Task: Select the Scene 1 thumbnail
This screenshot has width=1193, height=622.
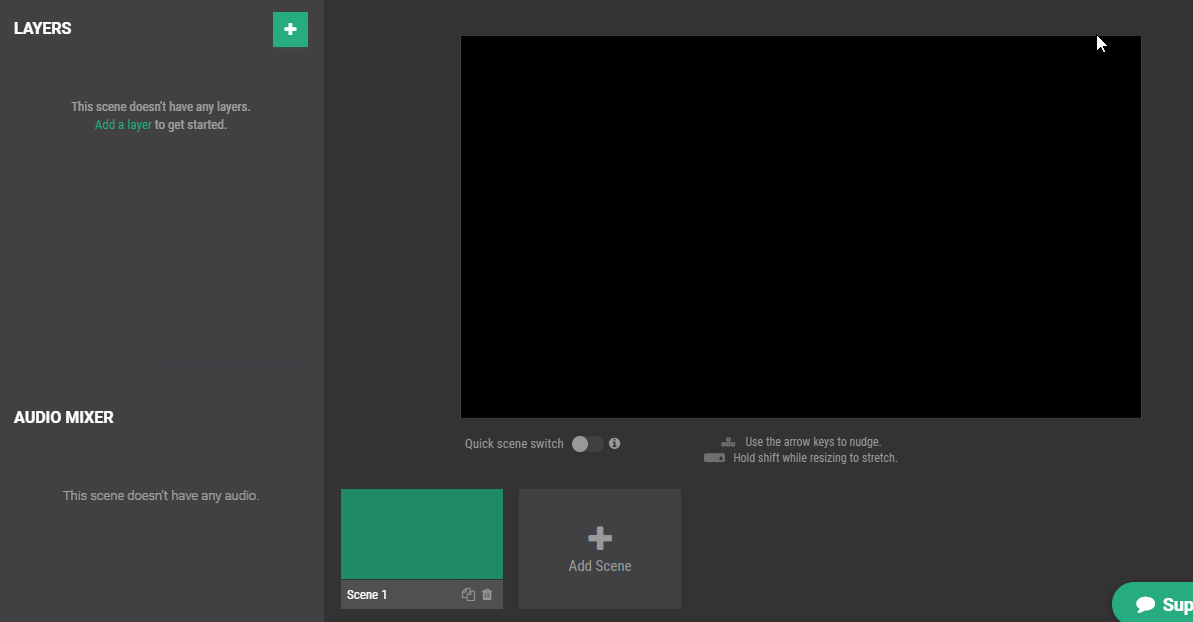Action: coord(422,534)
